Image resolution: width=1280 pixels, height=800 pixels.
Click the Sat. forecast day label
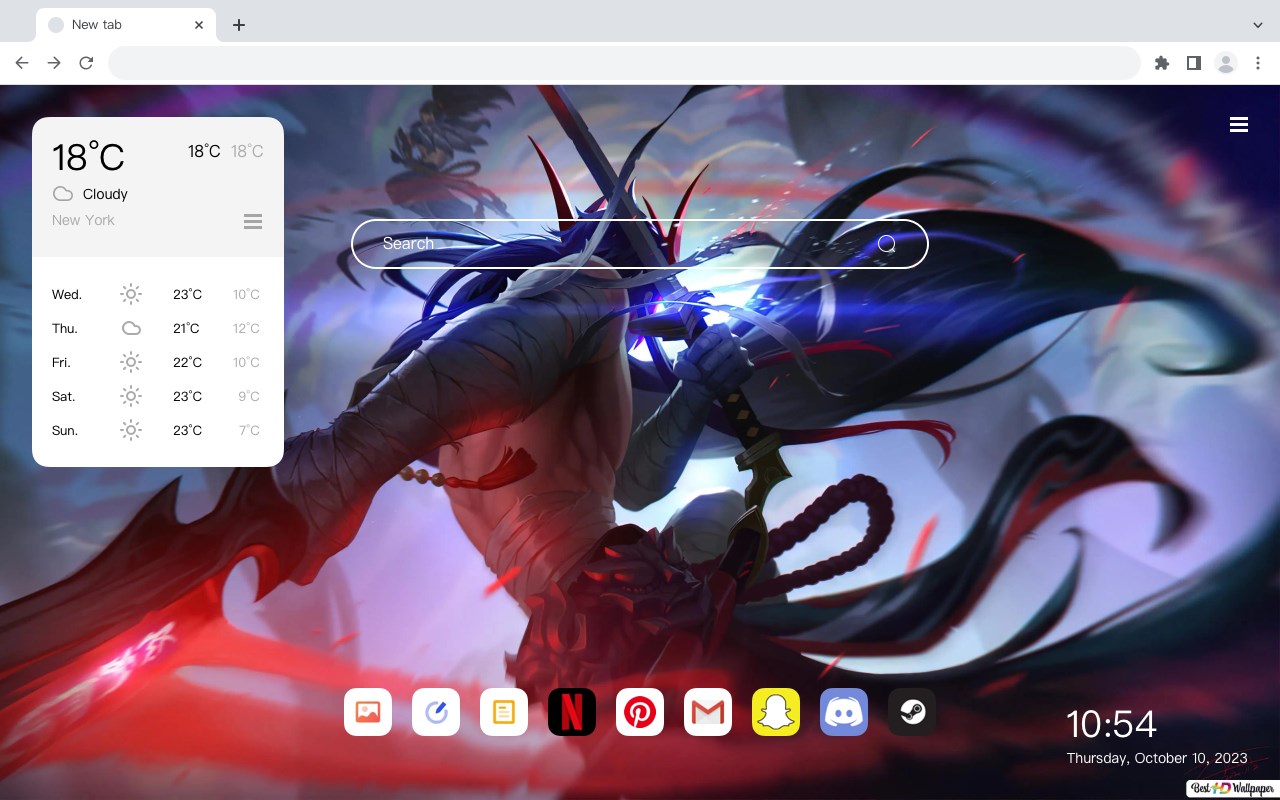pyautogui.click(x=64, y=396)
